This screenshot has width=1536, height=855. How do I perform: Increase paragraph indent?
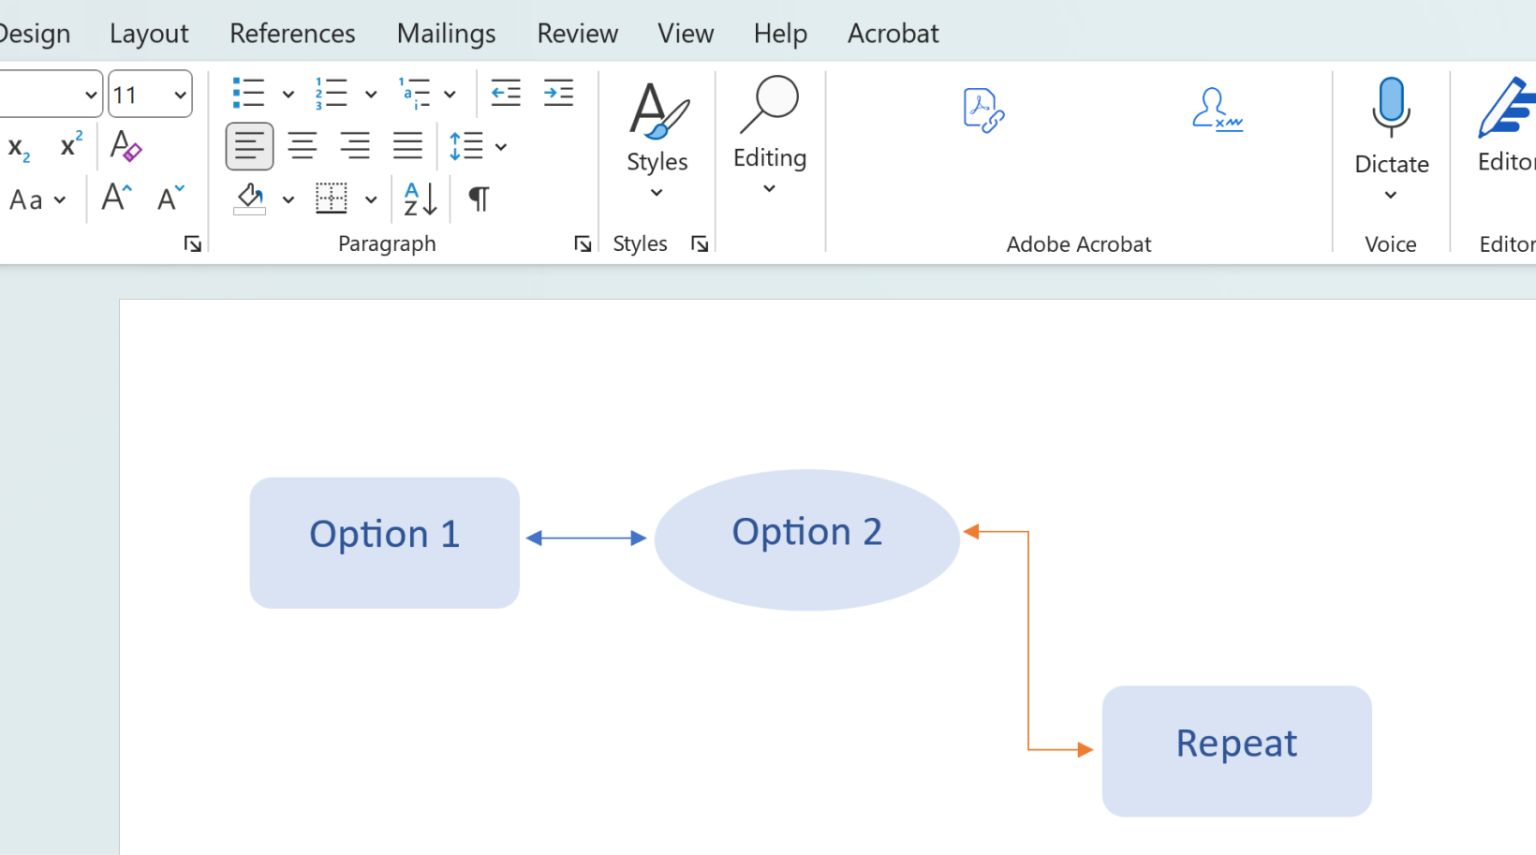(558, 93)
